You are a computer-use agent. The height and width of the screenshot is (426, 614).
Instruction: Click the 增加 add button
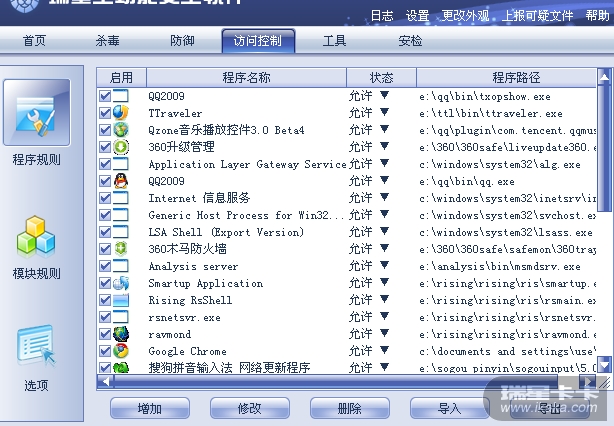point(150,408)
